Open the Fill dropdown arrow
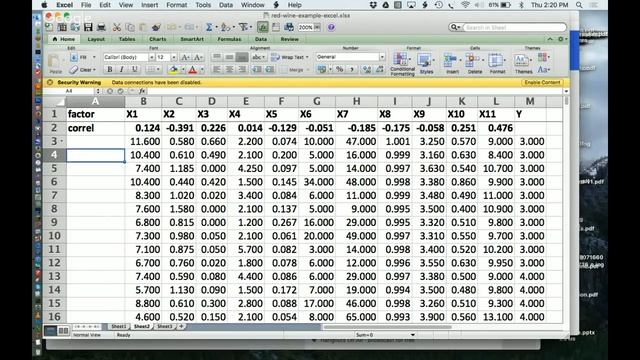Viewport: 640px width, 360px height. [x=94, y=57]
